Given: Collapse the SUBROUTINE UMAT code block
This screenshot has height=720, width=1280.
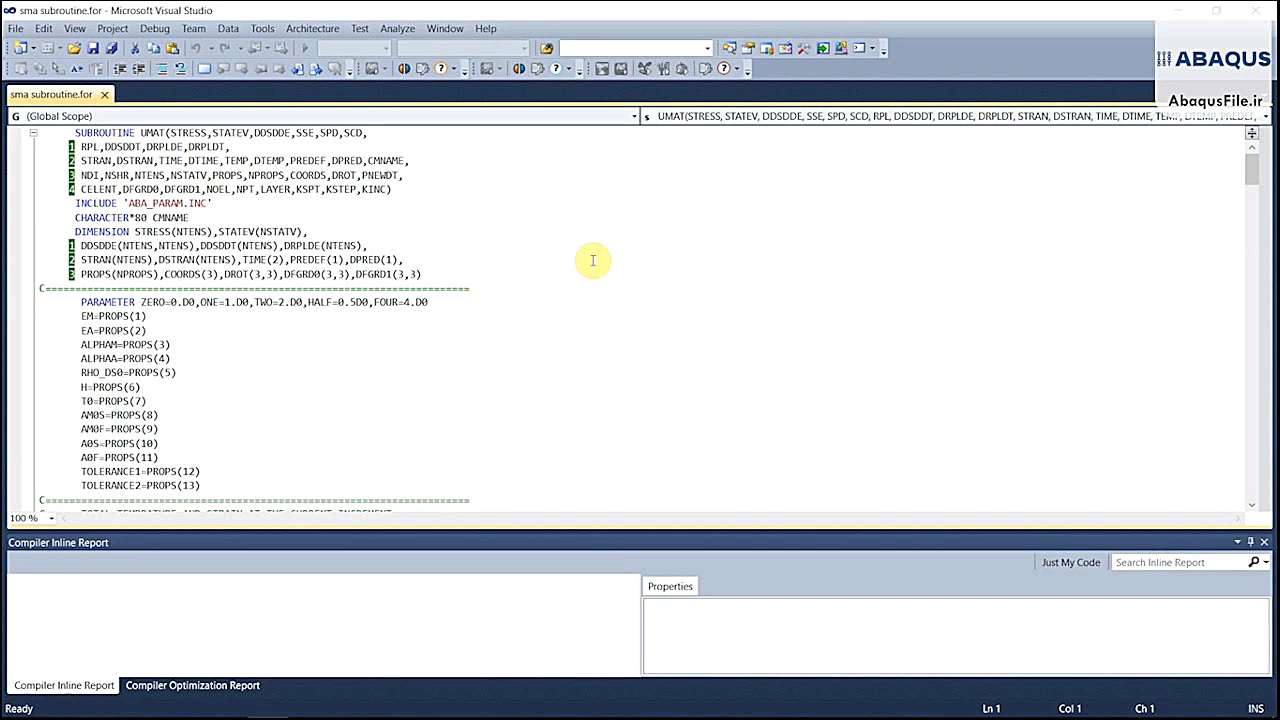Looking at the screenshot, I should 33,133.
